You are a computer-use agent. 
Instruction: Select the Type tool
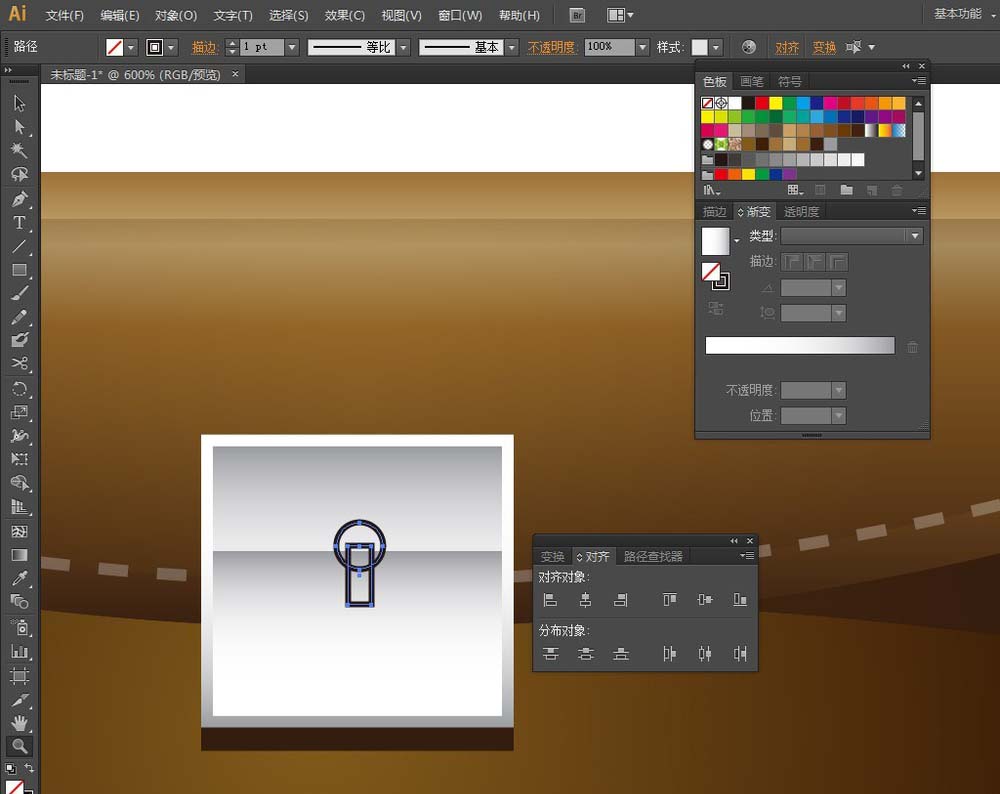19,223
